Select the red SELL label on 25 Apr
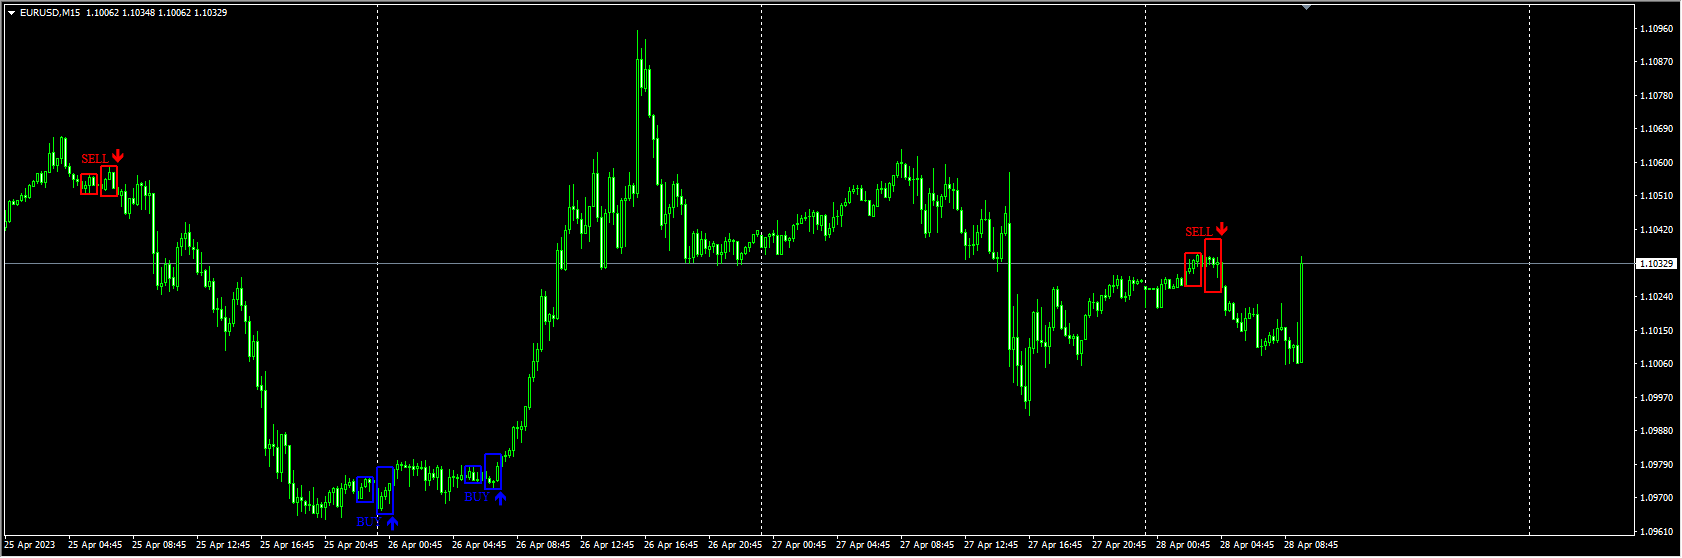This screenshot has width=1682, height=558. coord(95,159)
